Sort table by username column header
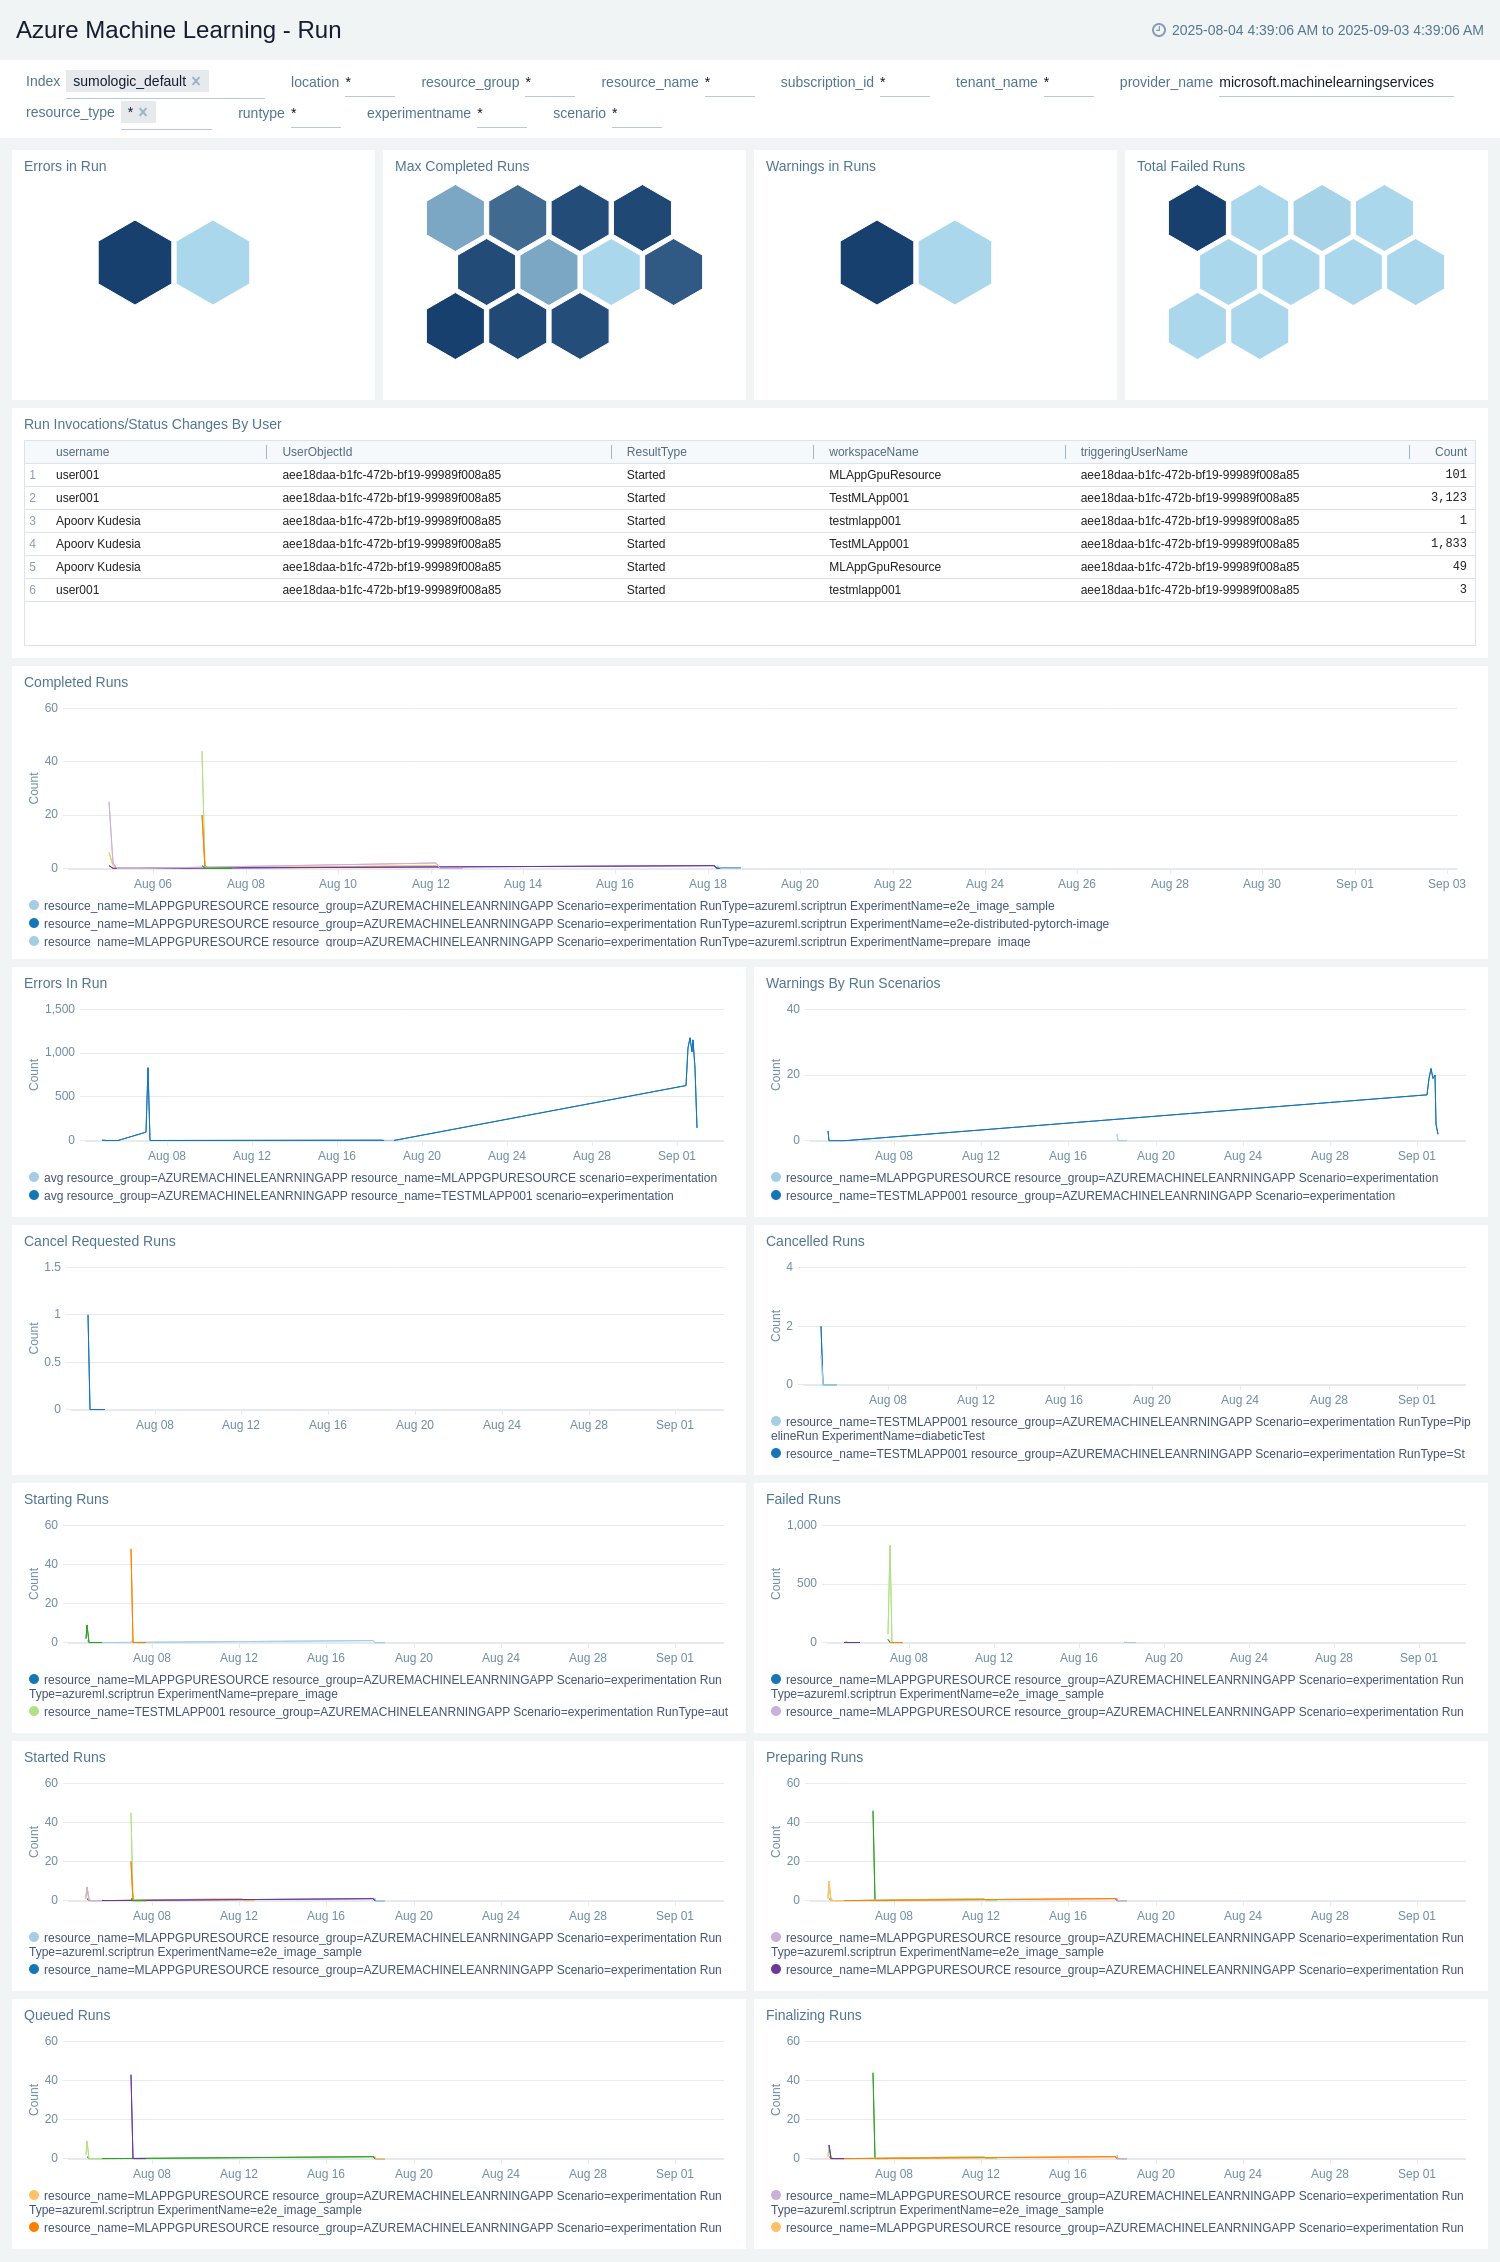This screenshot has height=2262, width=1500. tap(83, 452)
